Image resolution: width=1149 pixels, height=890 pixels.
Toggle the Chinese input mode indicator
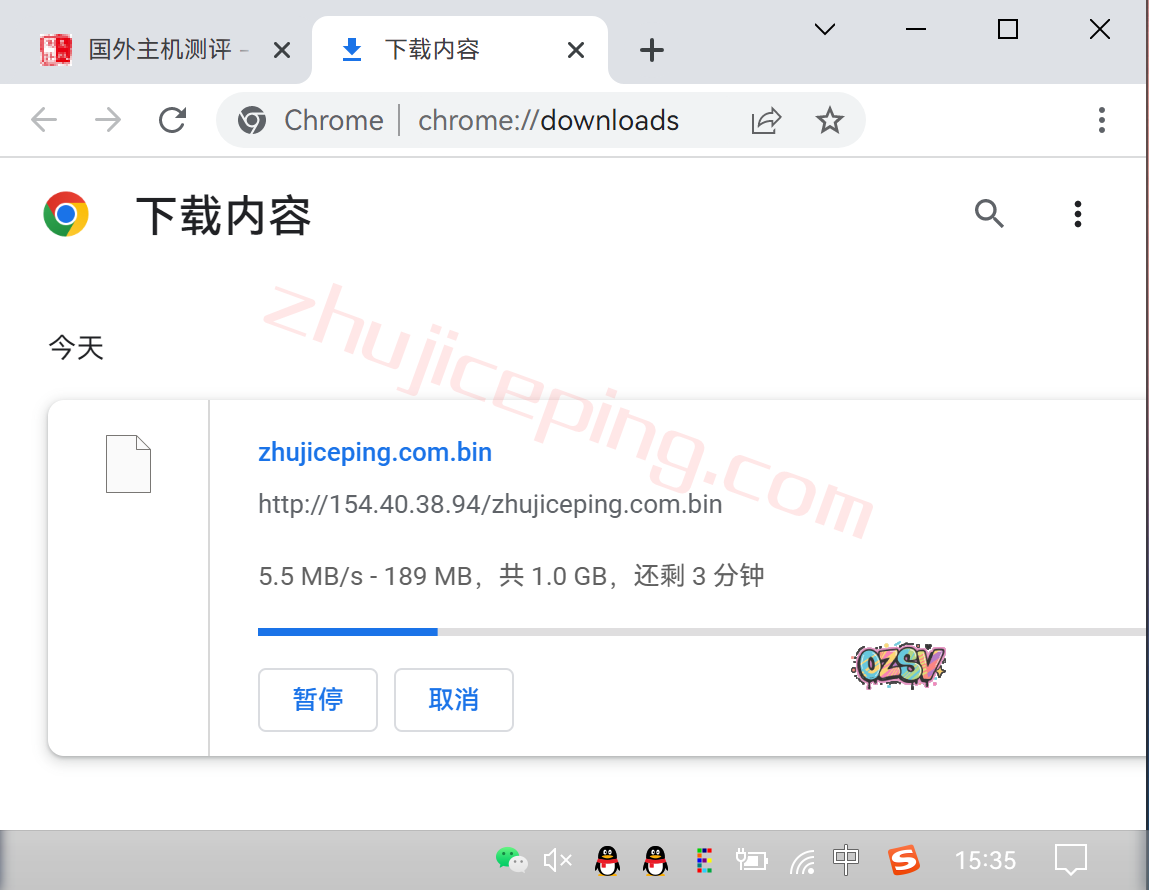(846, 859)
